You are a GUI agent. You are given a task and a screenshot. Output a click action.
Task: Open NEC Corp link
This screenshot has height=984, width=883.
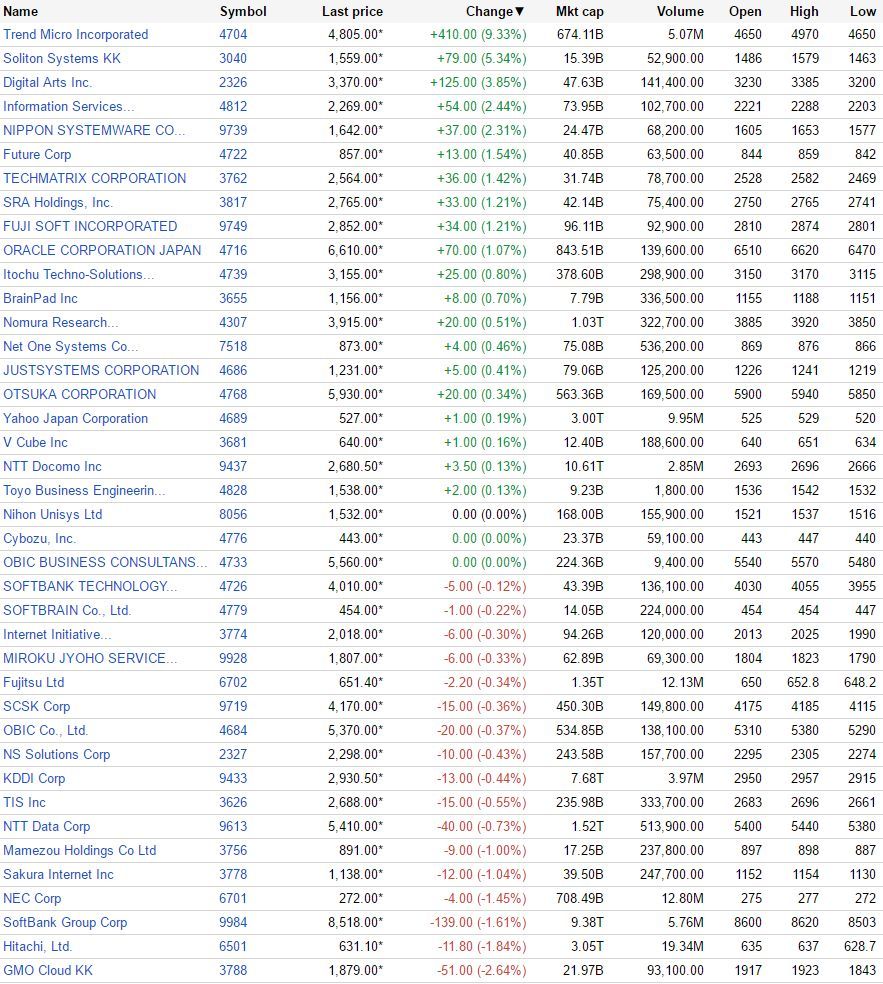[x=32, y=898]
